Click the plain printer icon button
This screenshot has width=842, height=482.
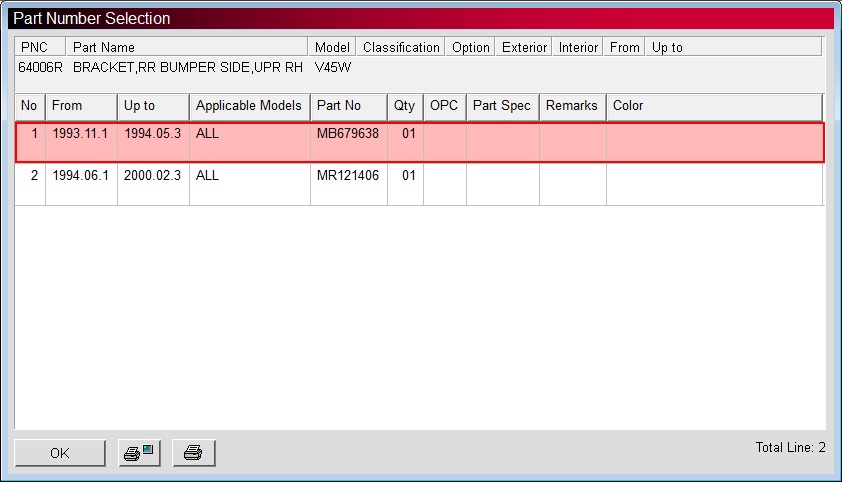(193, 453)
